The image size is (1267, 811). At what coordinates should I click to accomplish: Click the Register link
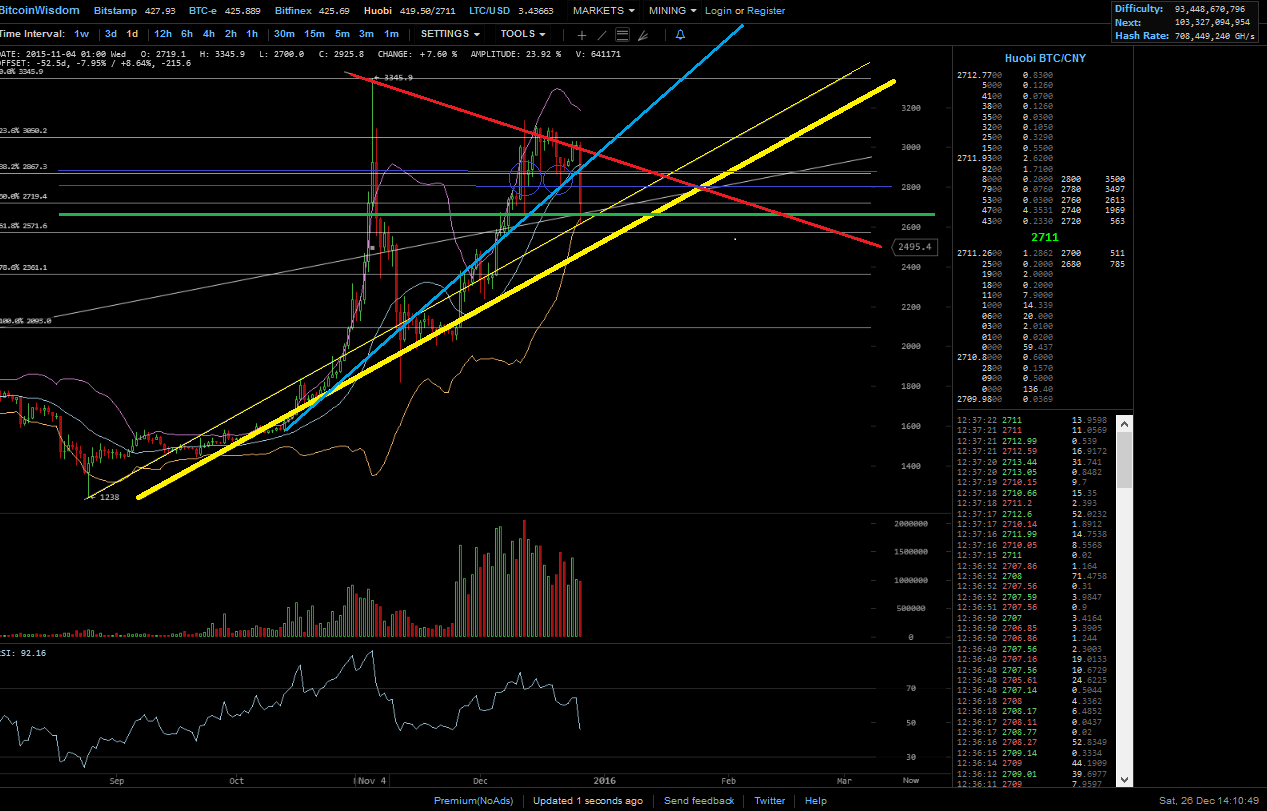coord(766,10)
